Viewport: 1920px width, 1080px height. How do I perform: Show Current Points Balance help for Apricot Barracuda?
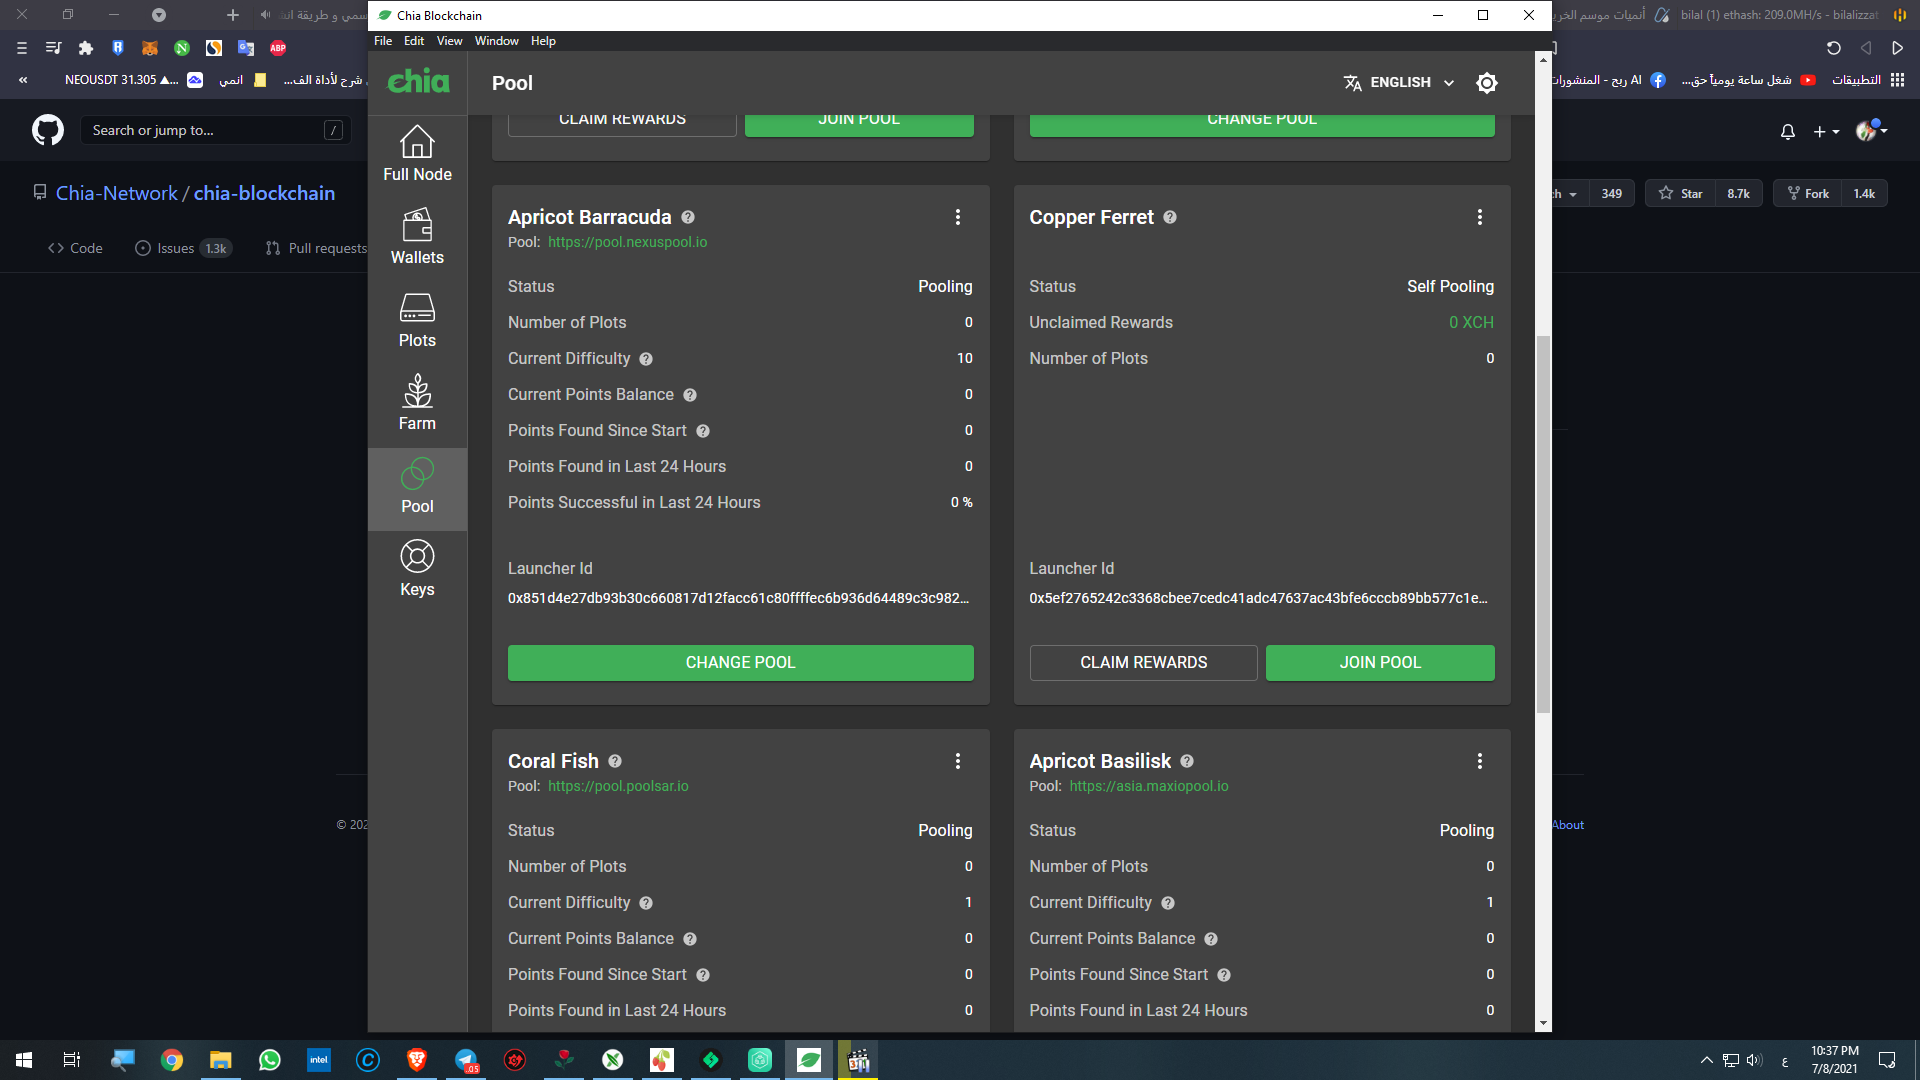point(690,395)
